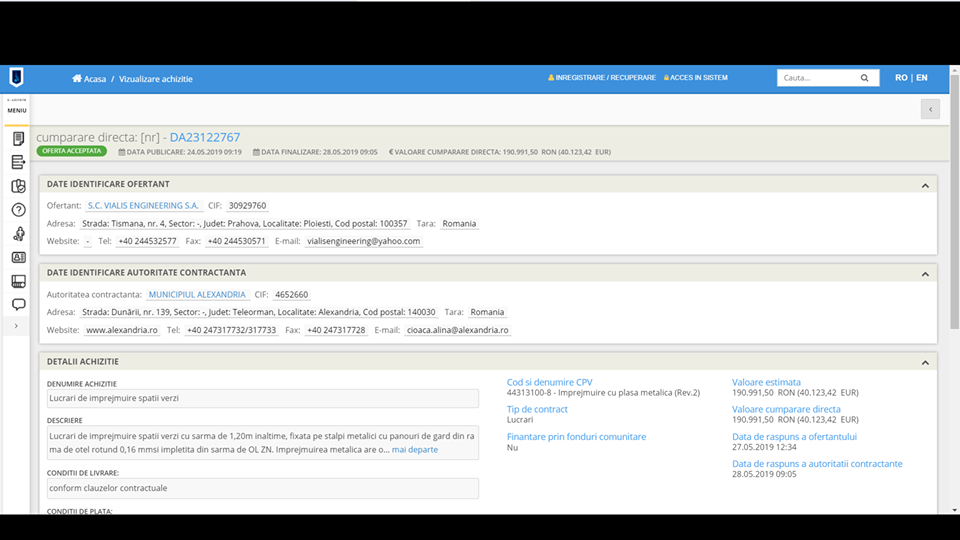Collapse the Date Identificare Ofertant section
Image resolution: width=960 pixels, height=540 pixels.
(x=925, y=185)
